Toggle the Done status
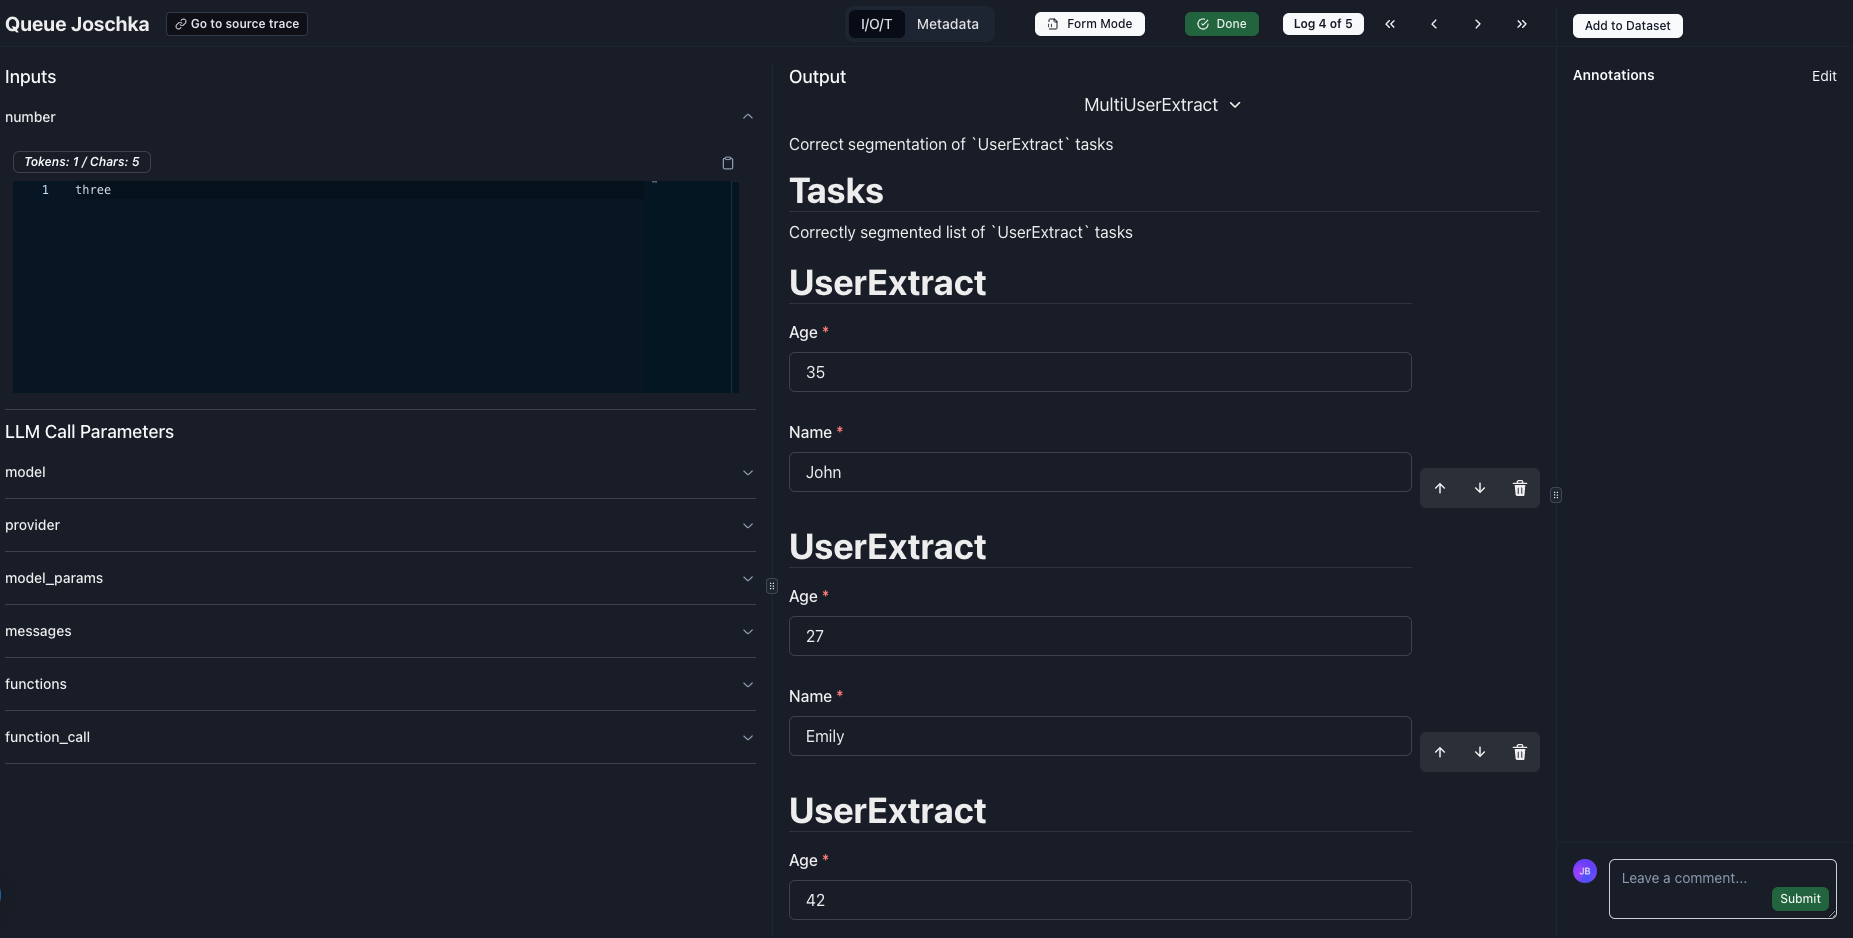 coord(1221,23)
